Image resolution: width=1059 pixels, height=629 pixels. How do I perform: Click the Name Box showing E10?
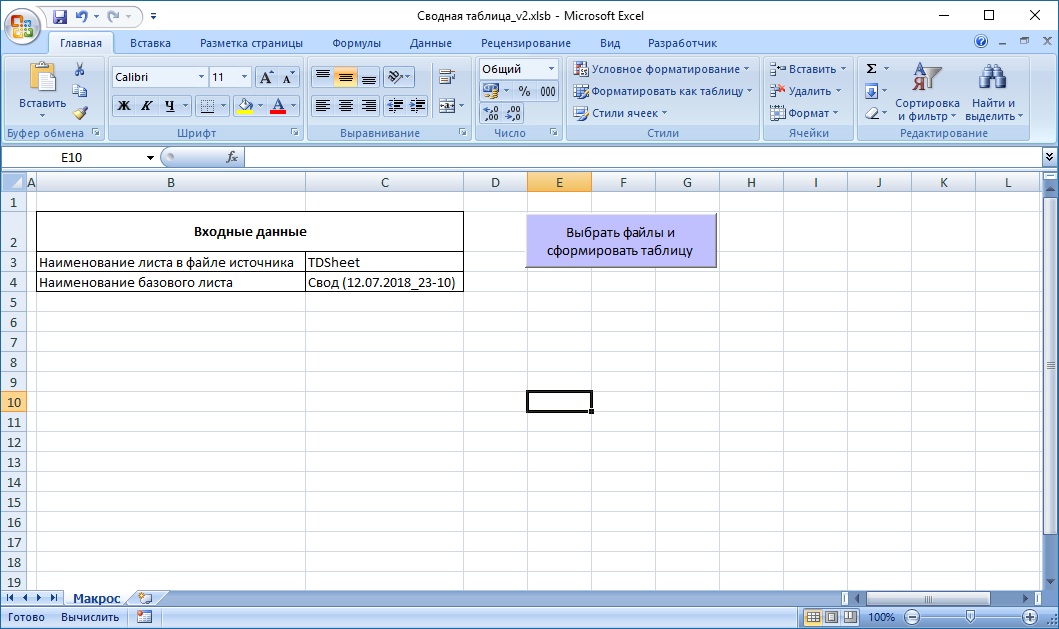(x=72, y=157)
